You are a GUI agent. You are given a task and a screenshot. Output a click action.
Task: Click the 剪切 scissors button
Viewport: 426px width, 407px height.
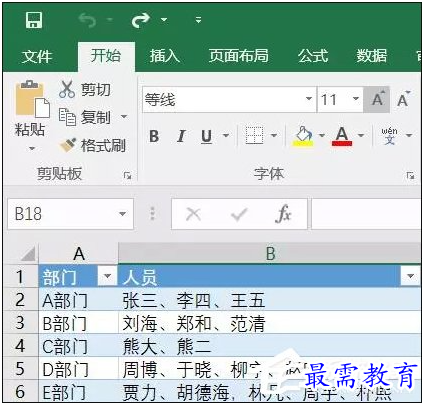click(x=85, y=89)
